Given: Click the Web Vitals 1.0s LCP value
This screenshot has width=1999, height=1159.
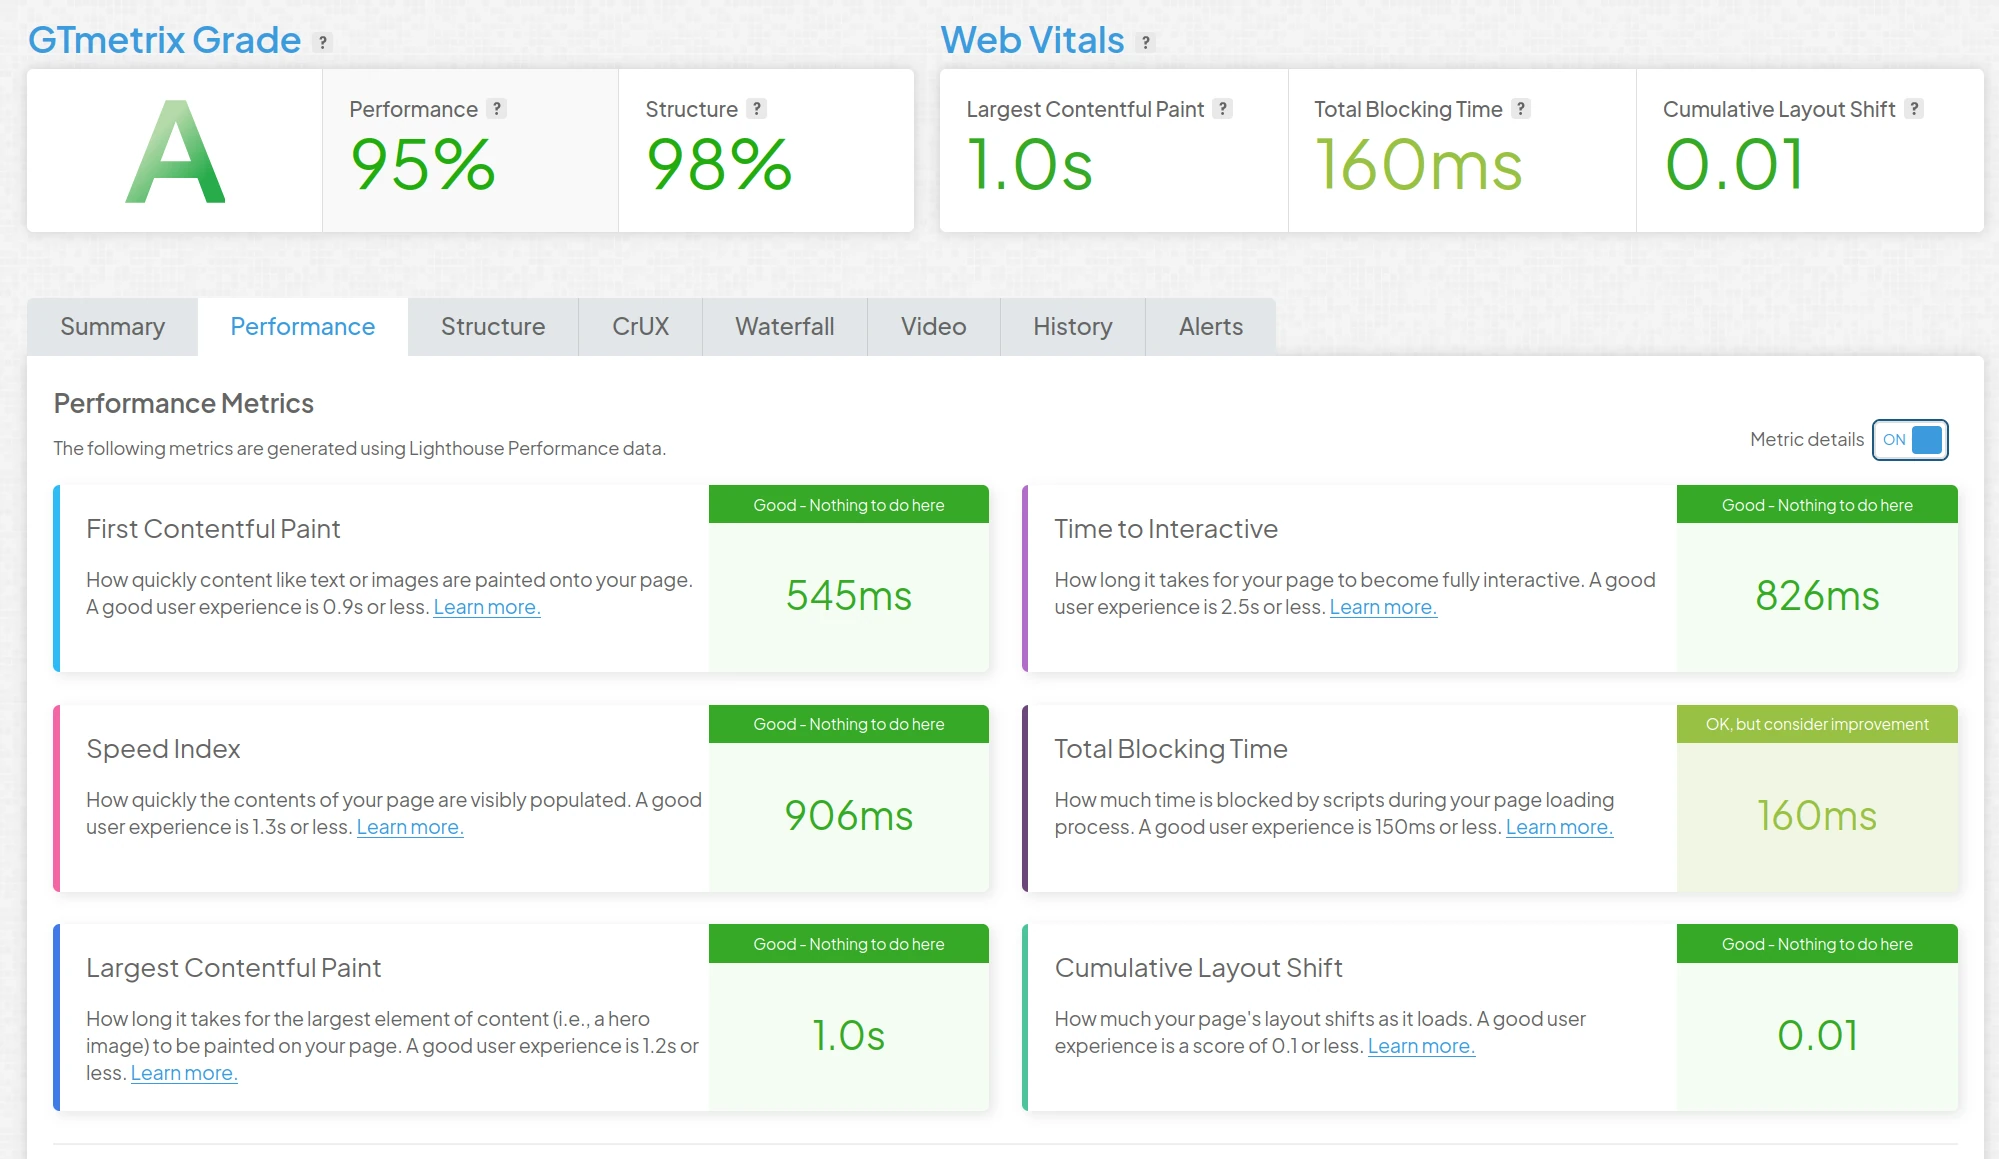Looking at the screenshot, I should tap(1029, 164).
